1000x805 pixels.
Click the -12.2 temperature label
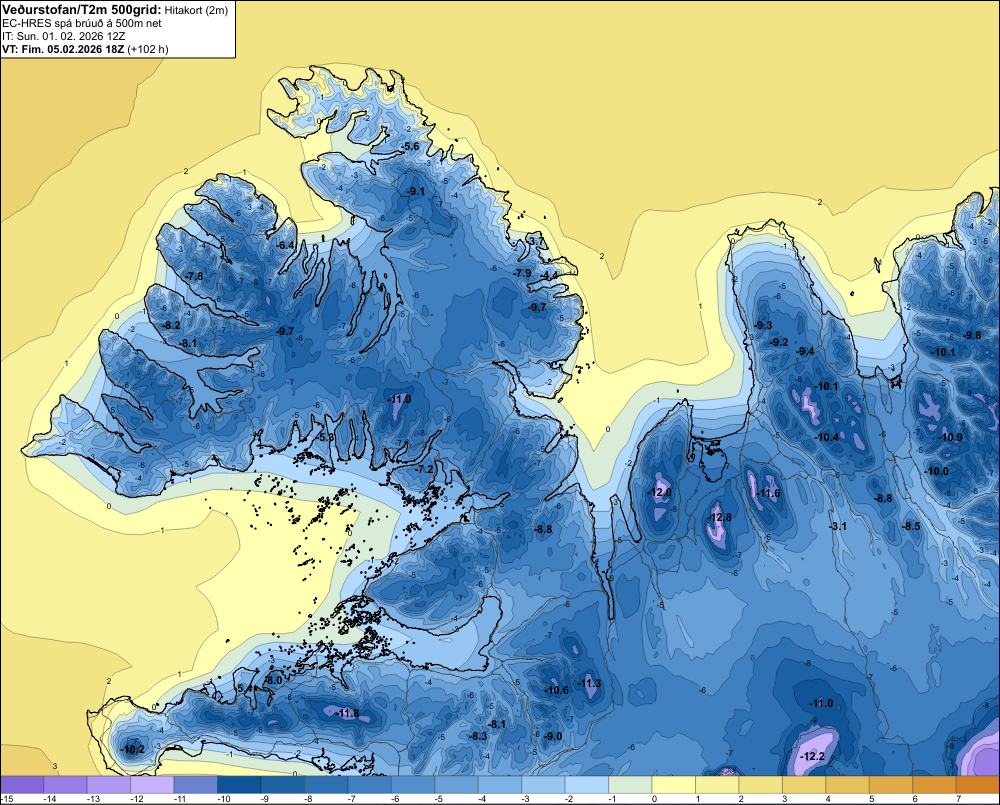click(813, 757)
